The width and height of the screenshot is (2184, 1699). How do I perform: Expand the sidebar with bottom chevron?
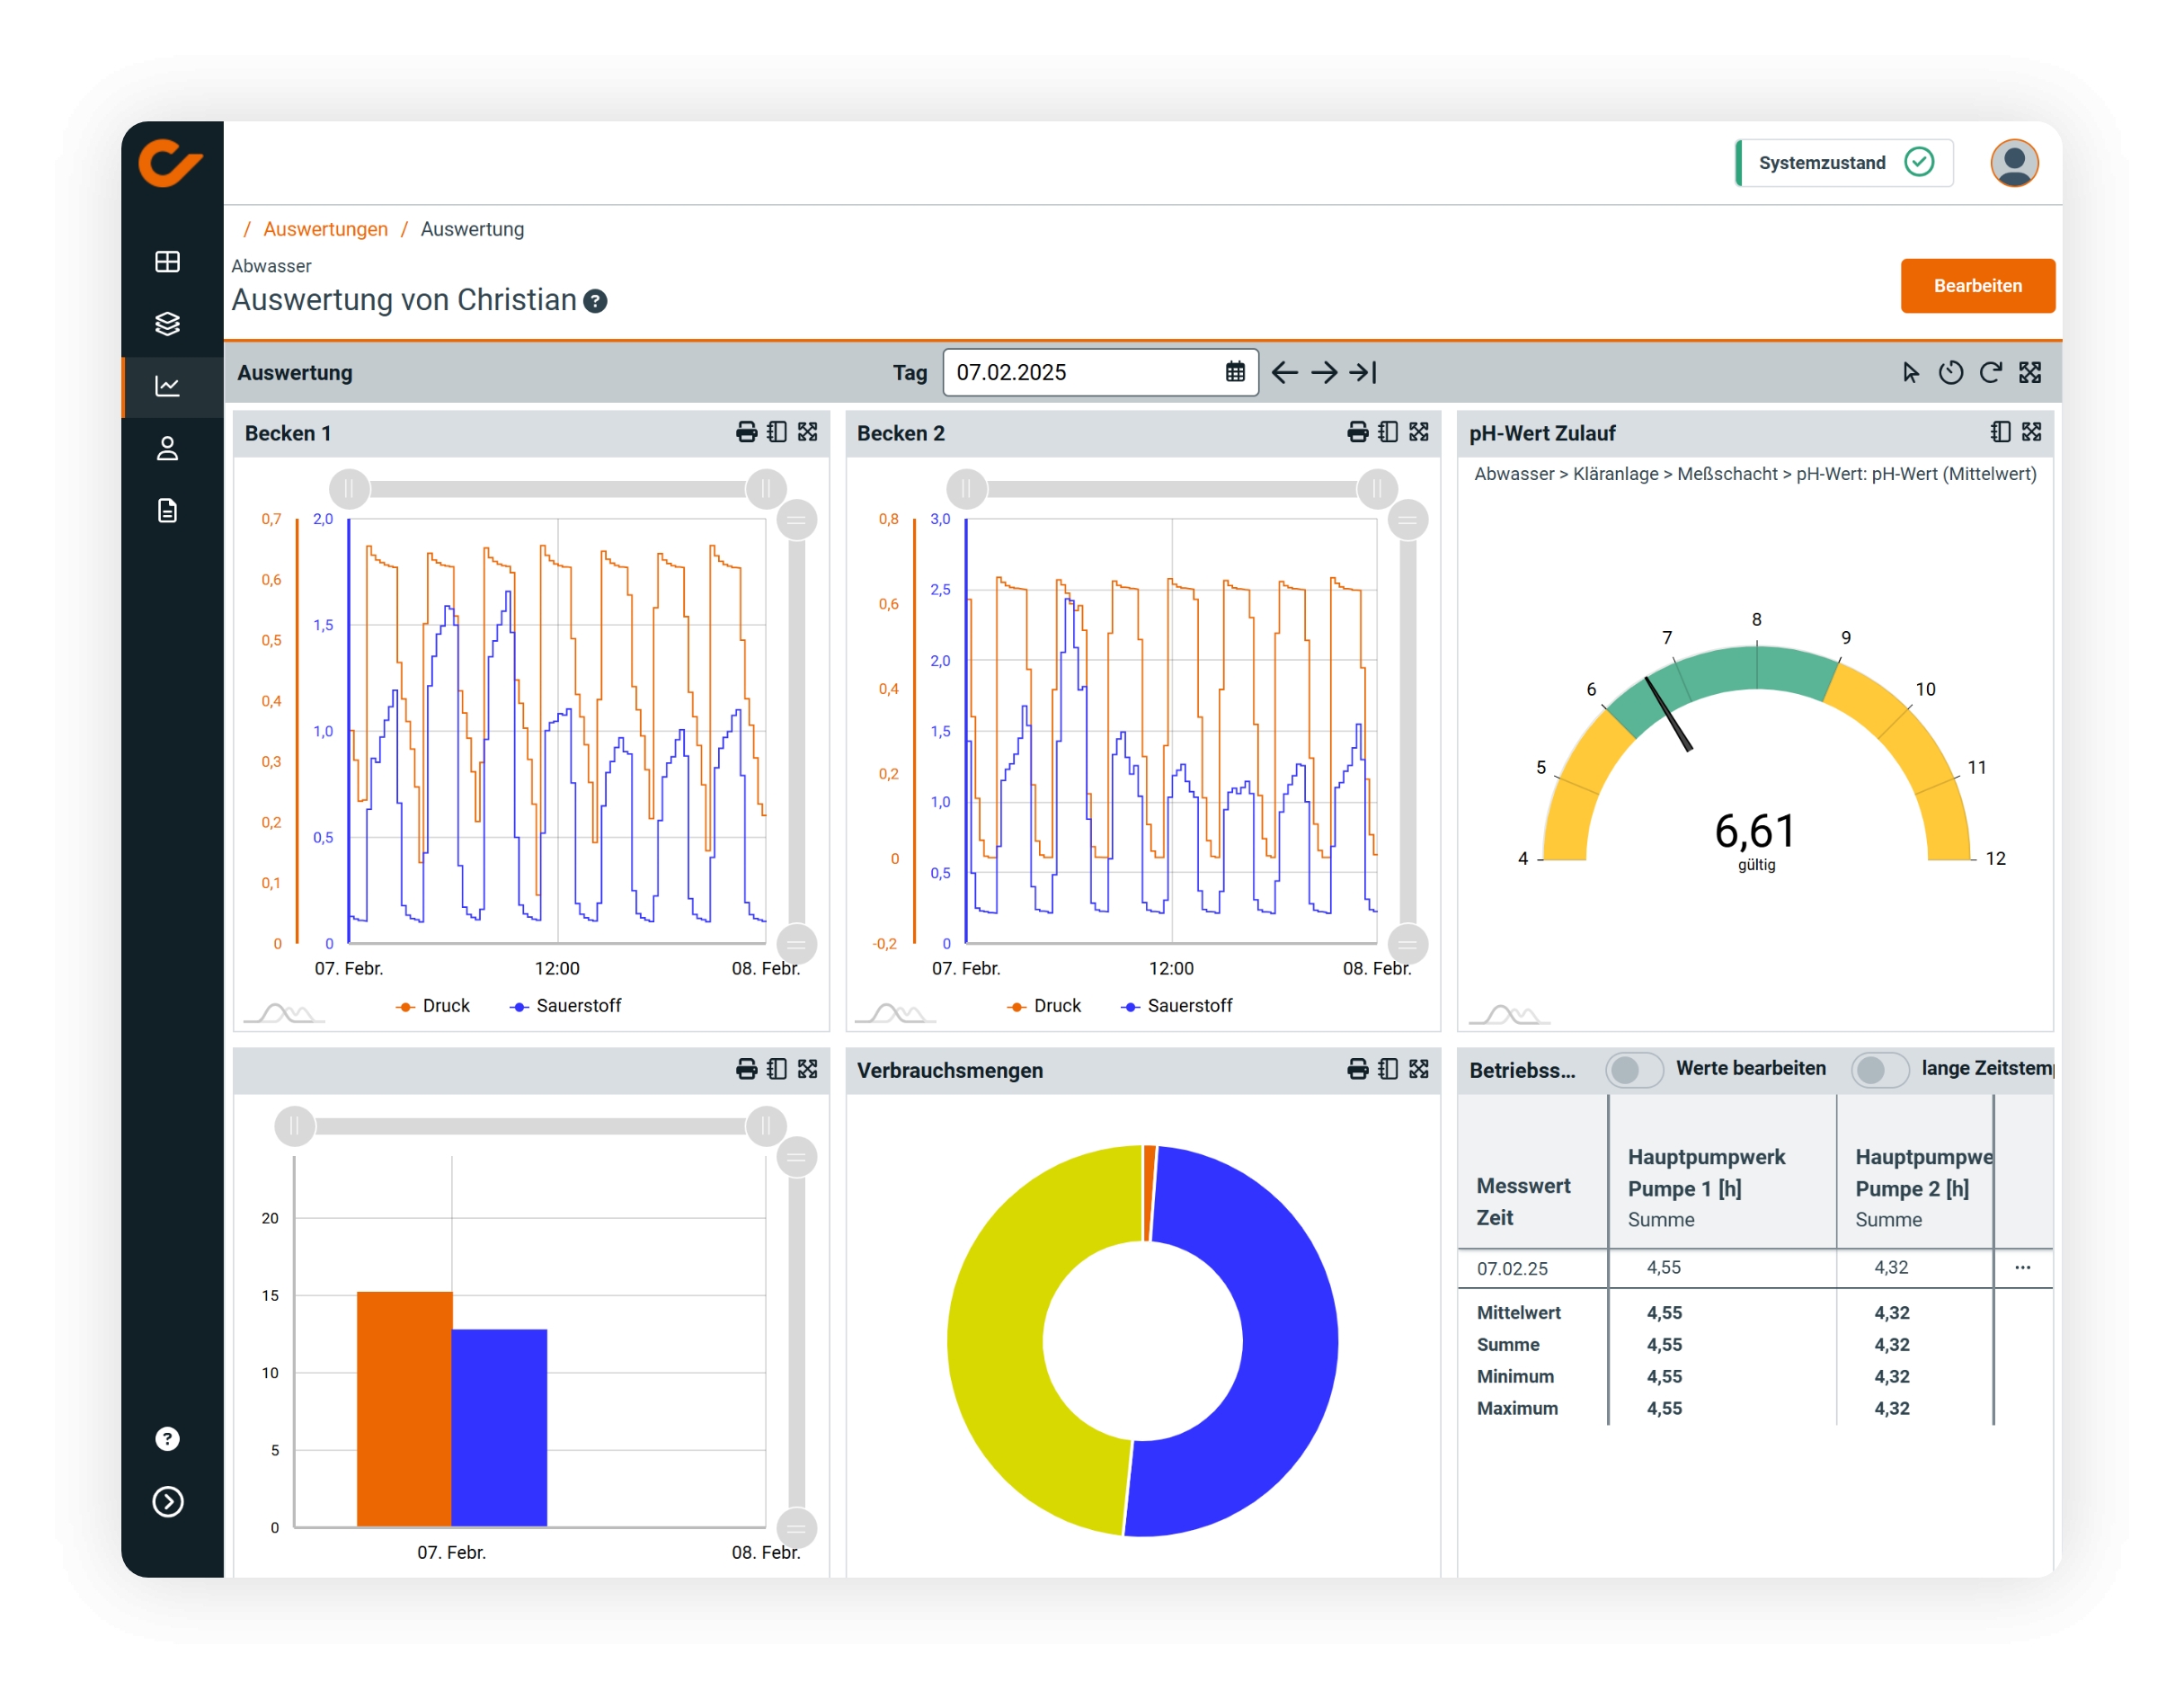(167, 1501)
